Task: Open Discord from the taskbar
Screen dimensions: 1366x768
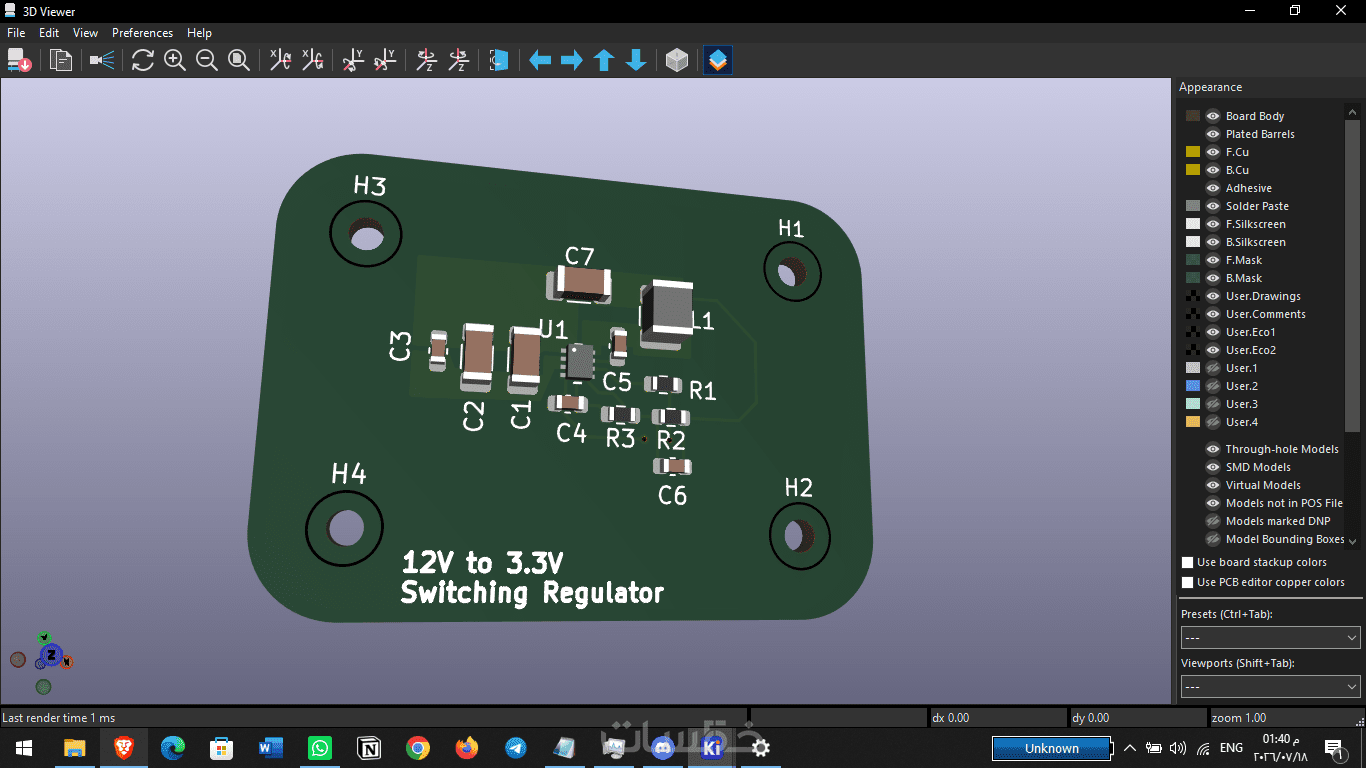Action: (x=663, y=747)
